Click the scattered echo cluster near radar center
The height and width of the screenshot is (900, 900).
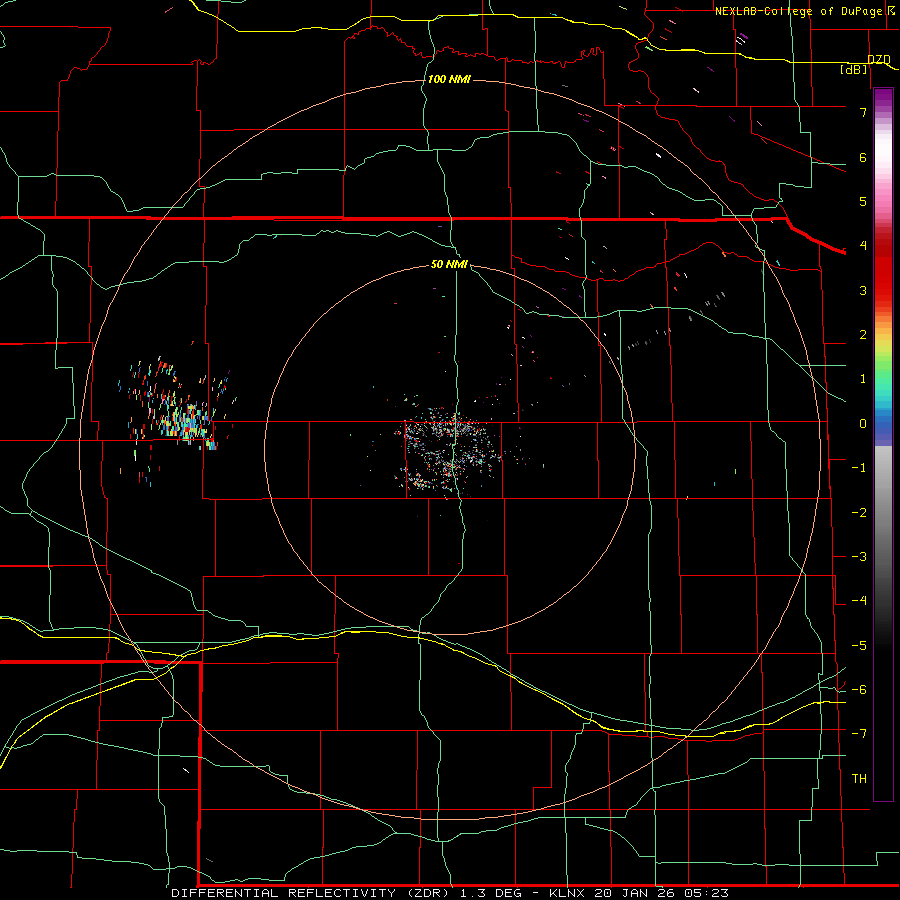pos(449,453)
